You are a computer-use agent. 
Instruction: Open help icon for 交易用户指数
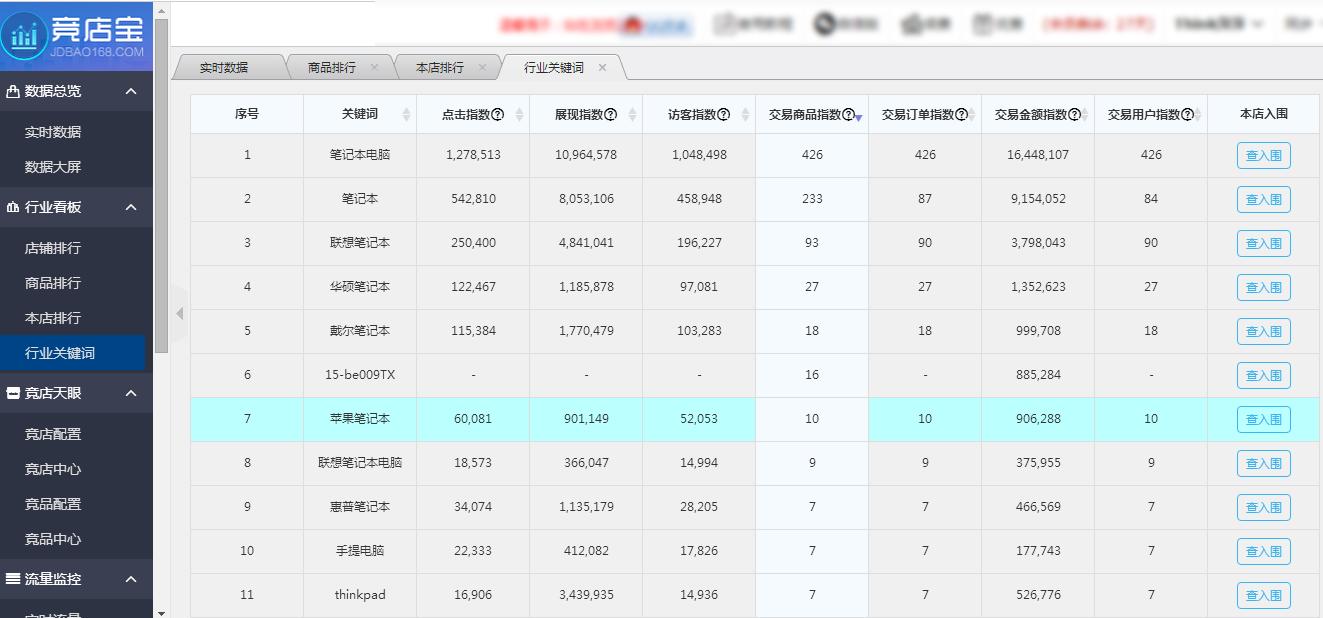pyautogui.click(x=1187, y=115)
